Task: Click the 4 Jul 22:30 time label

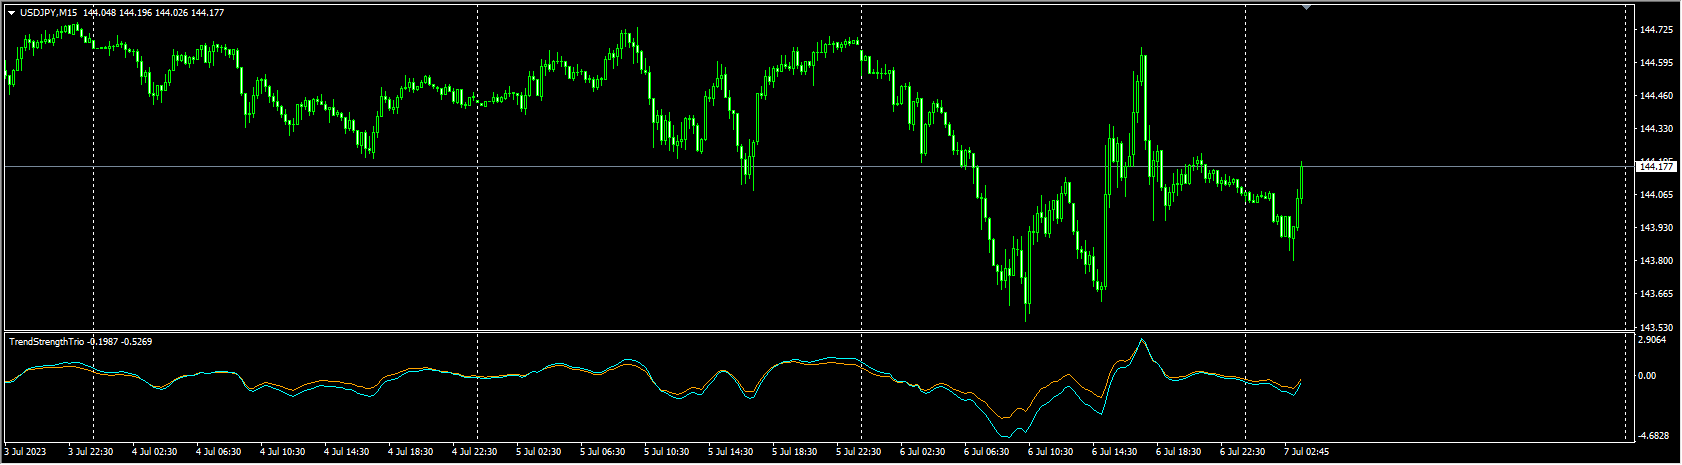Action: pos(475,452)
